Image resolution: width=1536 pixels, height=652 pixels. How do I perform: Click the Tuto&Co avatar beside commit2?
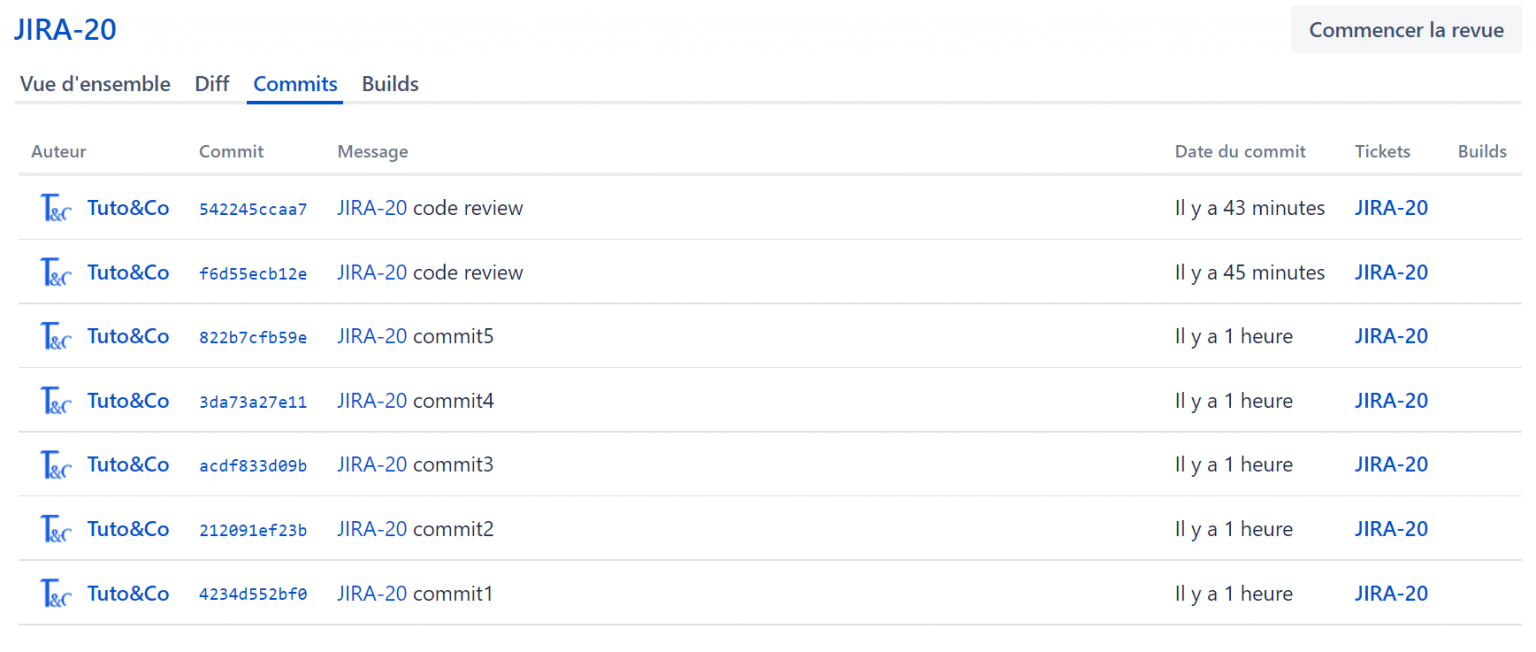pos(55,528)
